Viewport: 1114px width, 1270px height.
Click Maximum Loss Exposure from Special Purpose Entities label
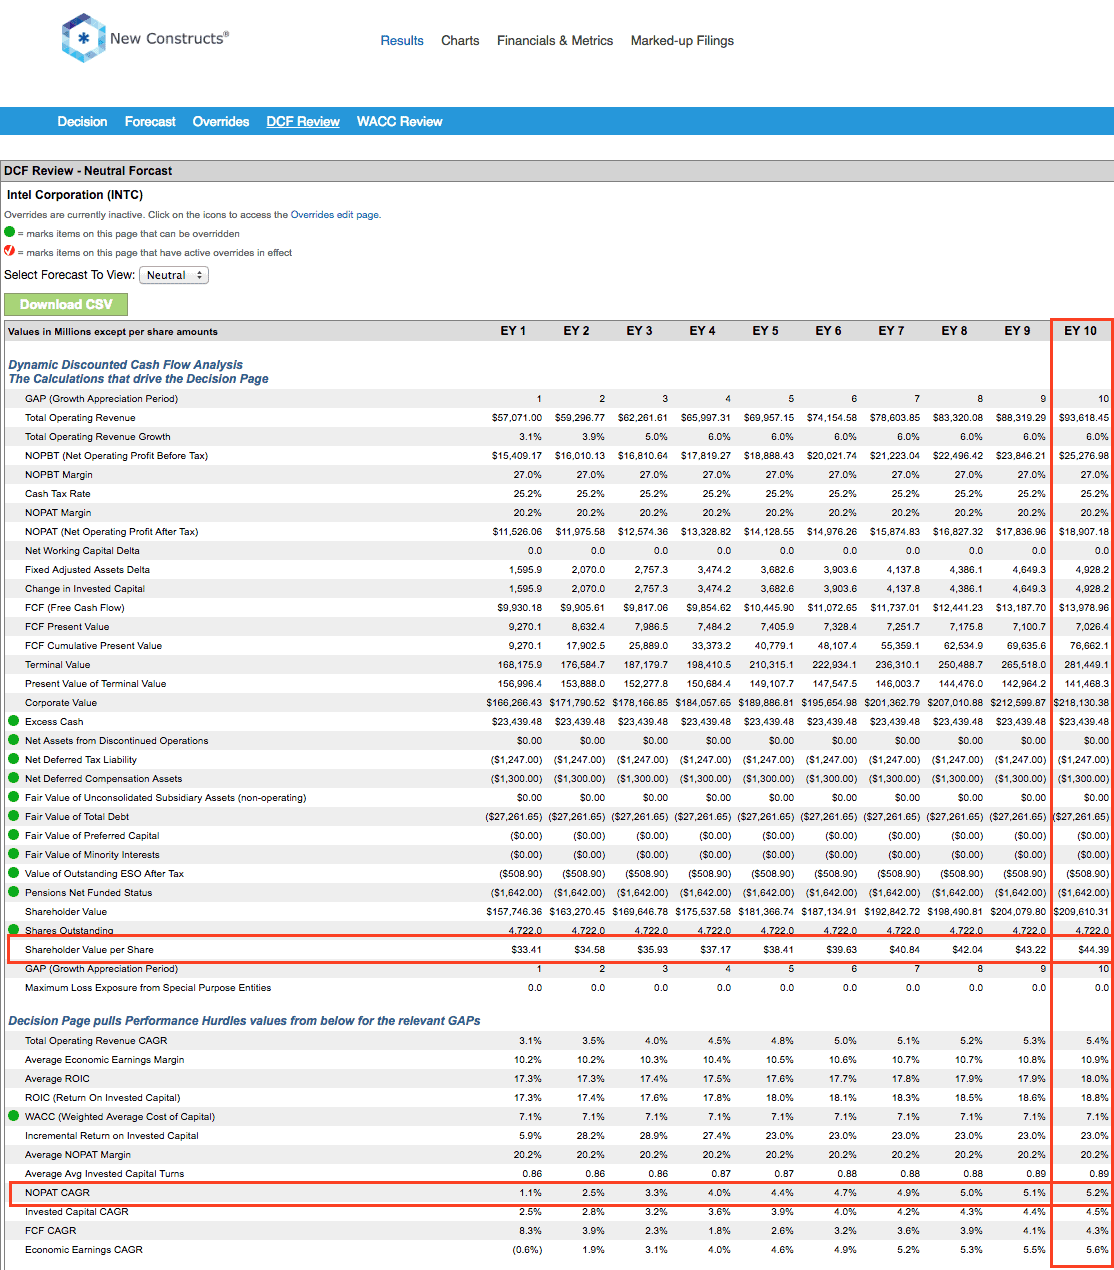click(x=148, y=987)
